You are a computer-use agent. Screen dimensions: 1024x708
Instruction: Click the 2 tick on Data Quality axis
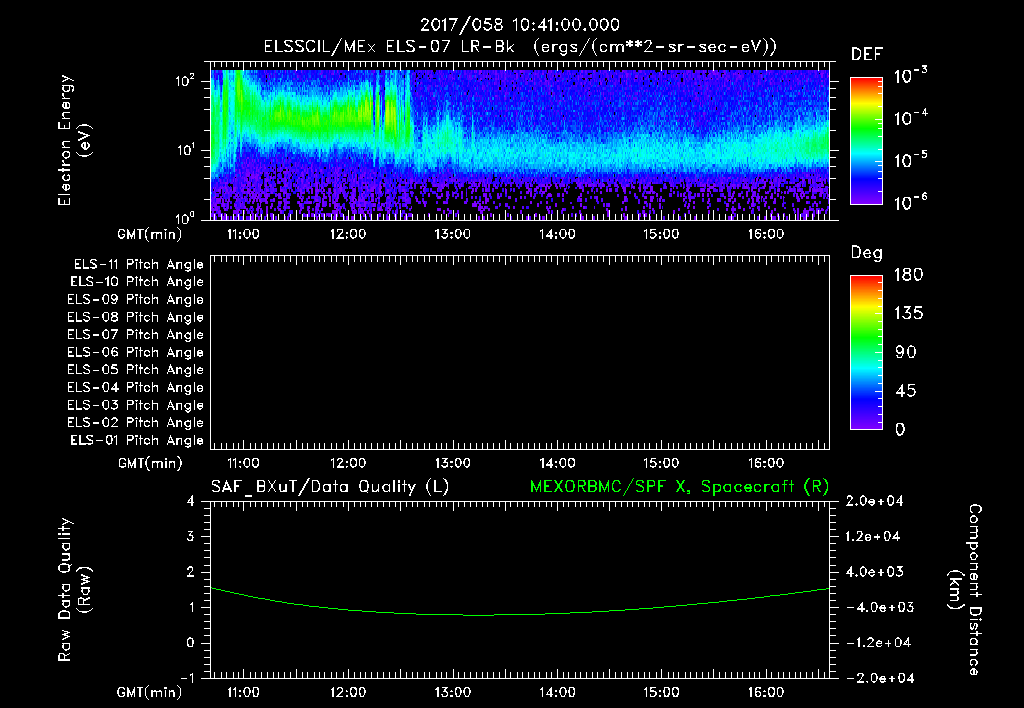(x=190, y=572)
